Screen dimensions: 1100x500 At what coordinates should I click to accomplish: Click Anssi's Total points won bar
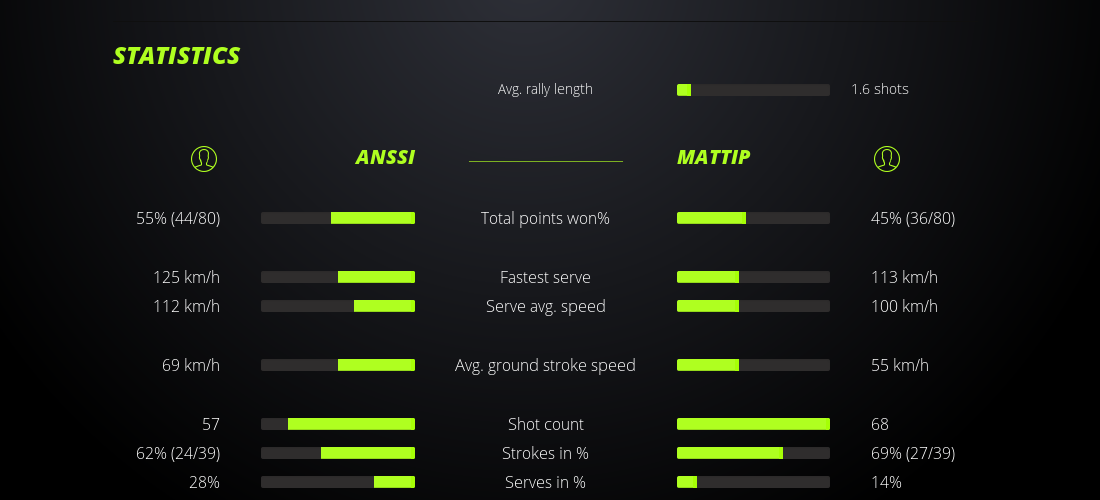point(338,218)
